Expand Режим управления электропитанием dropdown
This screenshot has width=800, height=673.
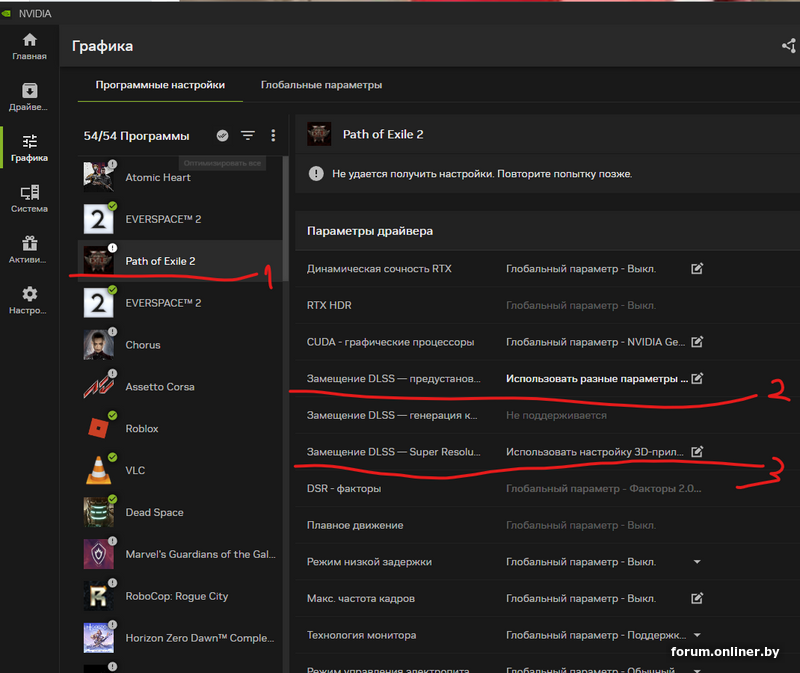coord(697,669)
